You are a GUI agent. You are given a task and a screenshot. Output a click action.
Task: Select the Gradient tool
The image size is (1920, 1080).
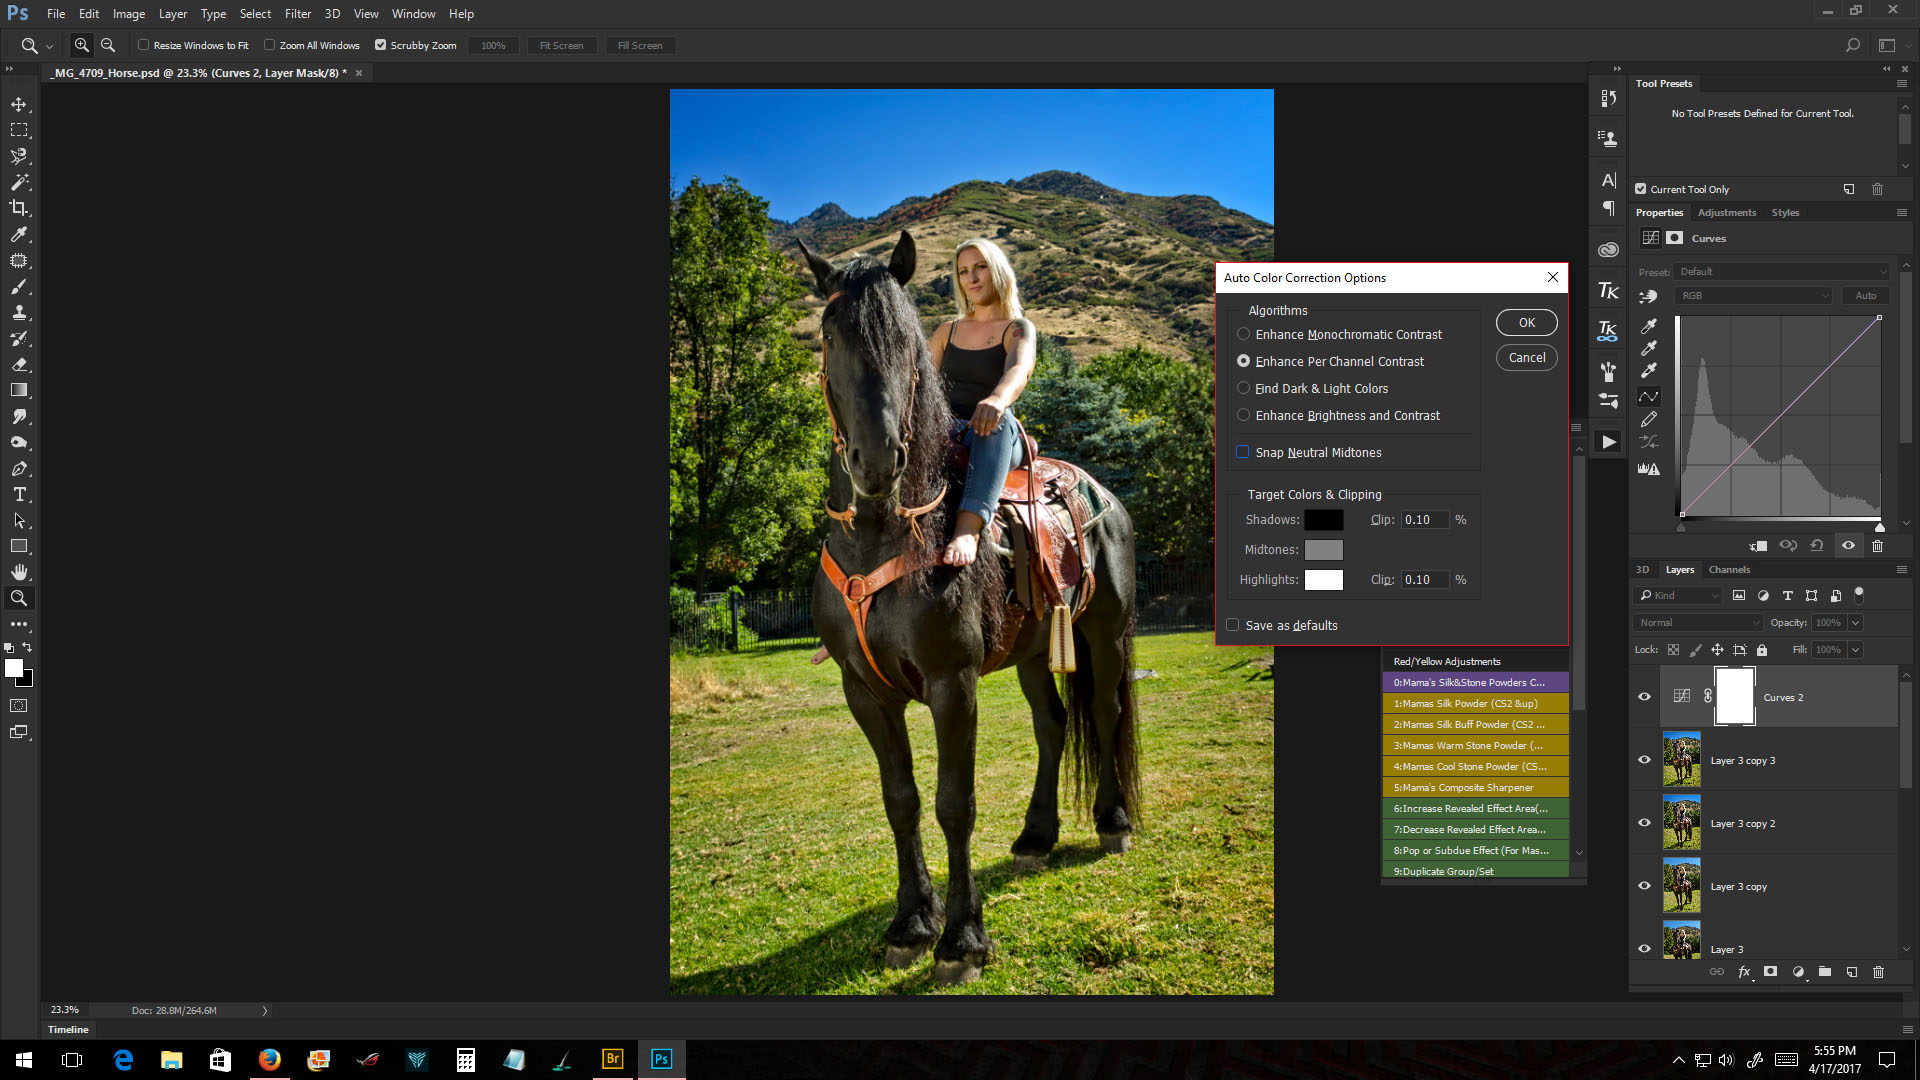click(19, 390)
